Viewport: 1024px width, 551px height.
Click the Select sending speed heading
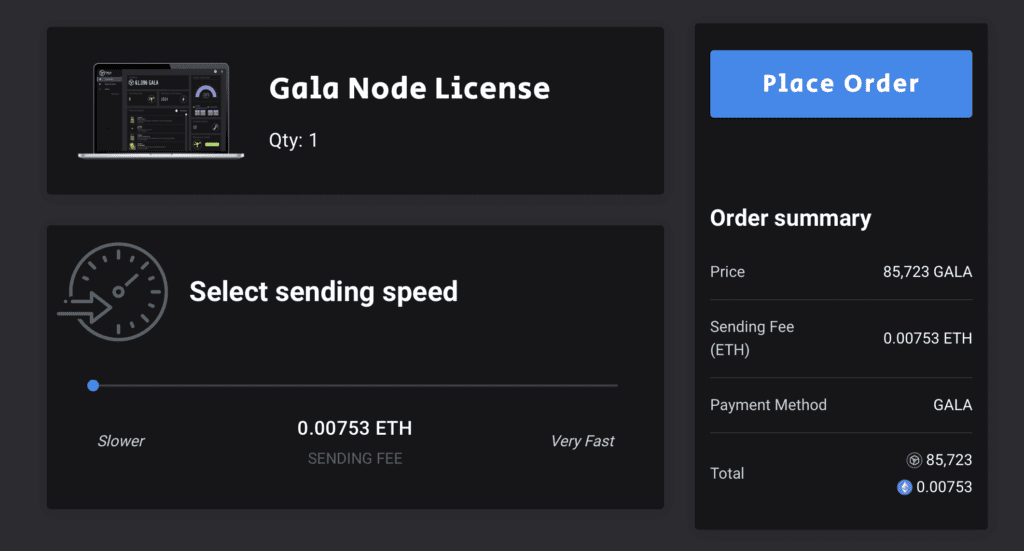point(323,292)
